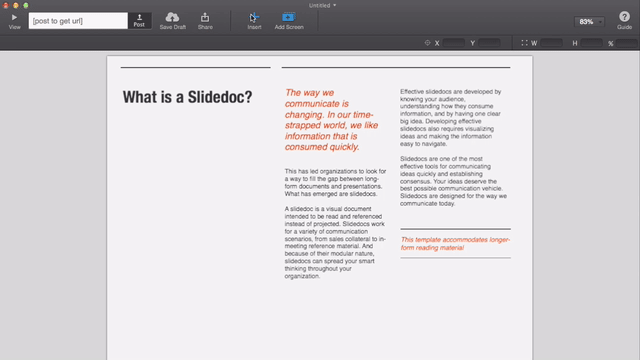This screenshot has height=360, width=640.
Task: Open the 83% zoom dropdown
Action: click(x=589, y=22)
